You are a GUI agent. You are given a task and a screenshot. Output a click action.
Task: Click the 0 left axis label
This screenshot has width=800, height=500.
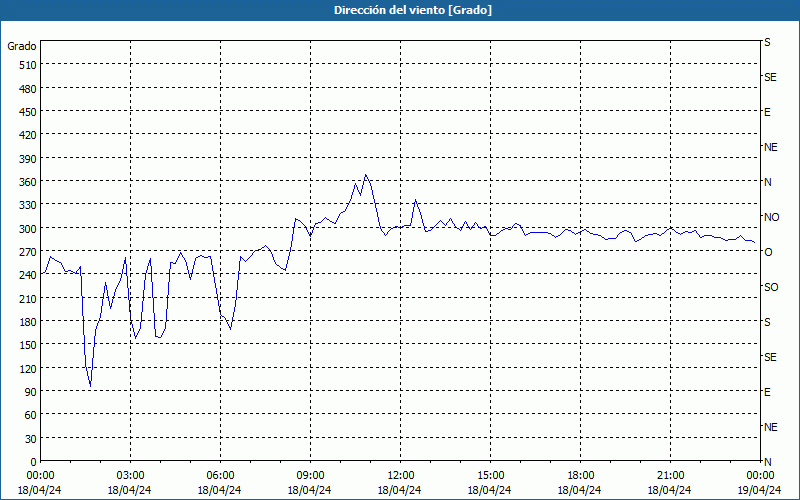pyautogui.click(x=34, y=462)
